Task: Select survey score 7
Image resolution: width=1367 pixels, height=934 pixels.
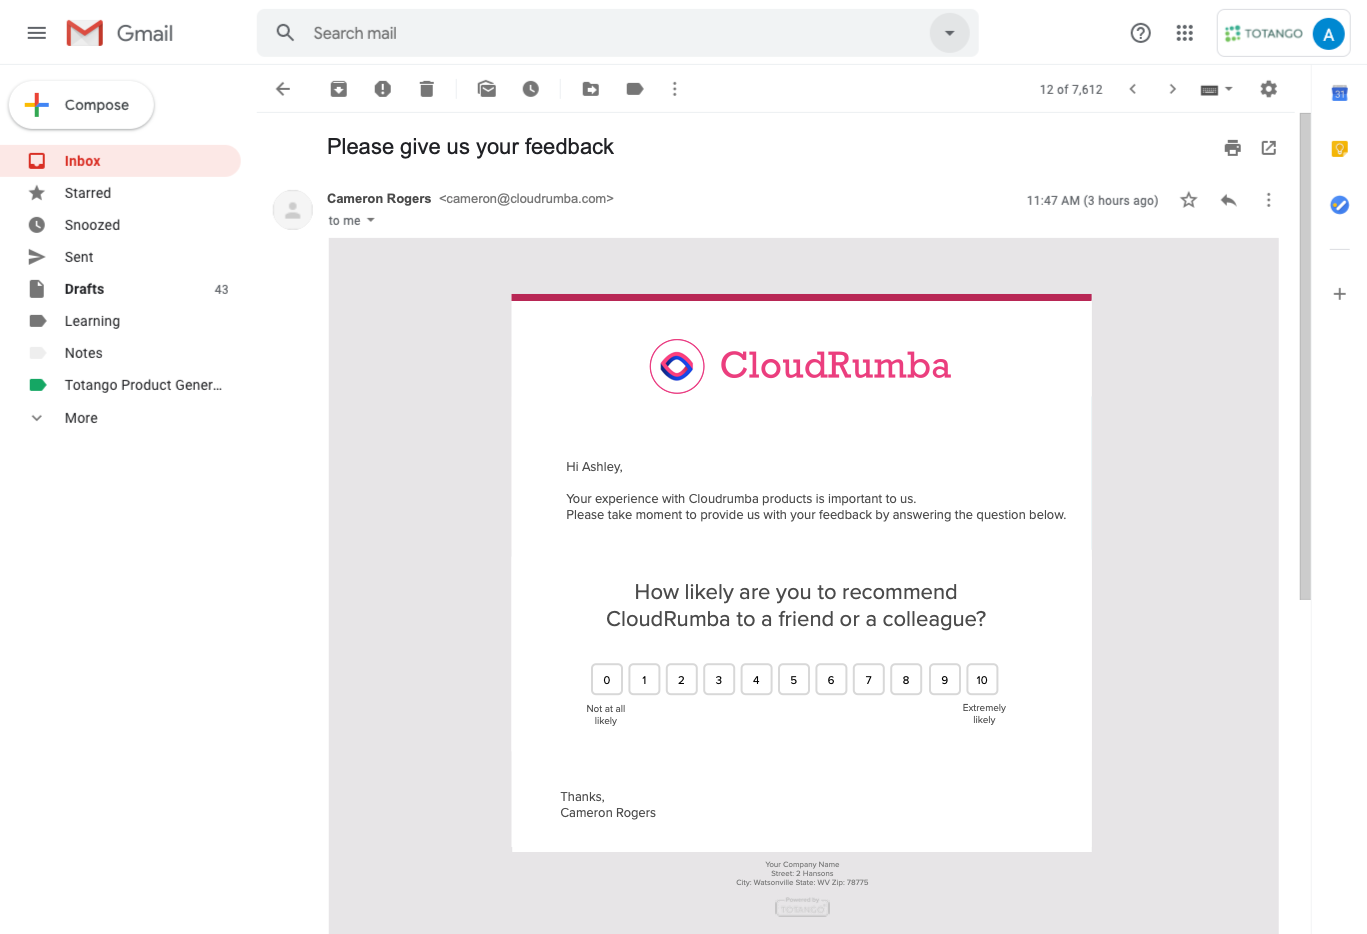Action: click(x=869, y=680)
